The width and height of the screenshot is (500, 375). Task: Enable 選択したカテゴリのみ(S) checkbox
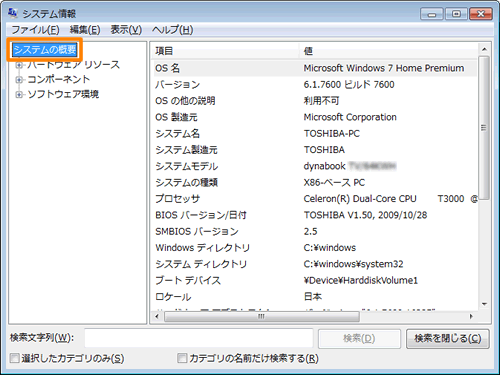click(x=14, y=359)
